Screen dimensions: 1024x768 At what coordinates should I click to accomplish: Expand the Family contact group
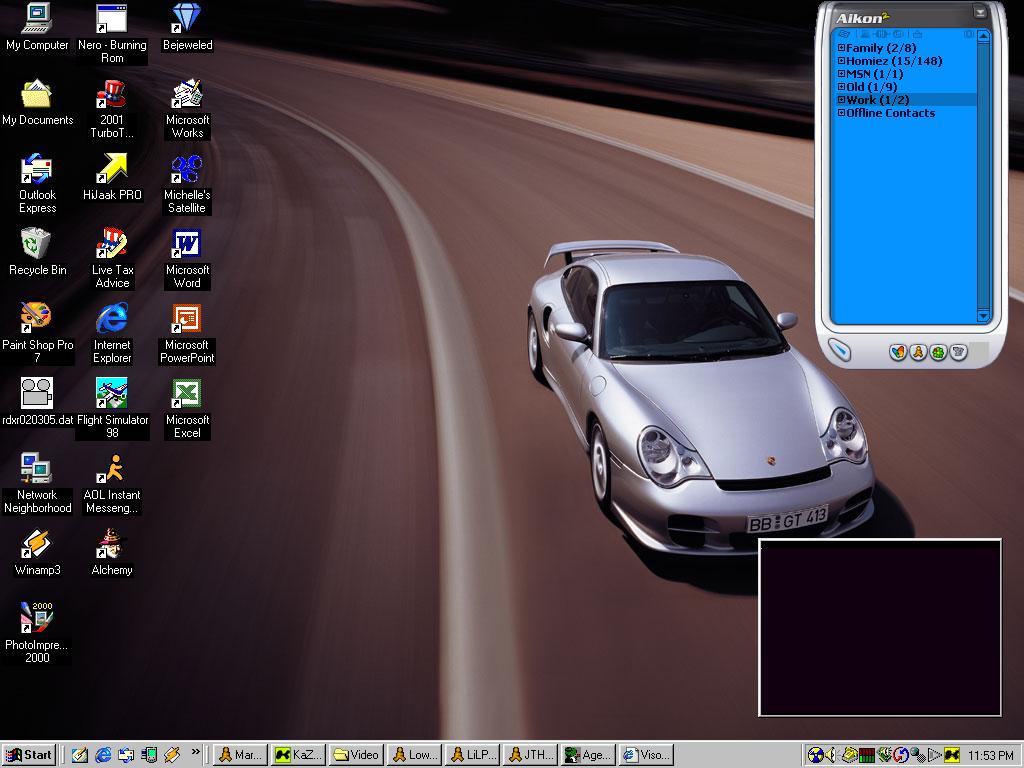click(x=842, y=48)
